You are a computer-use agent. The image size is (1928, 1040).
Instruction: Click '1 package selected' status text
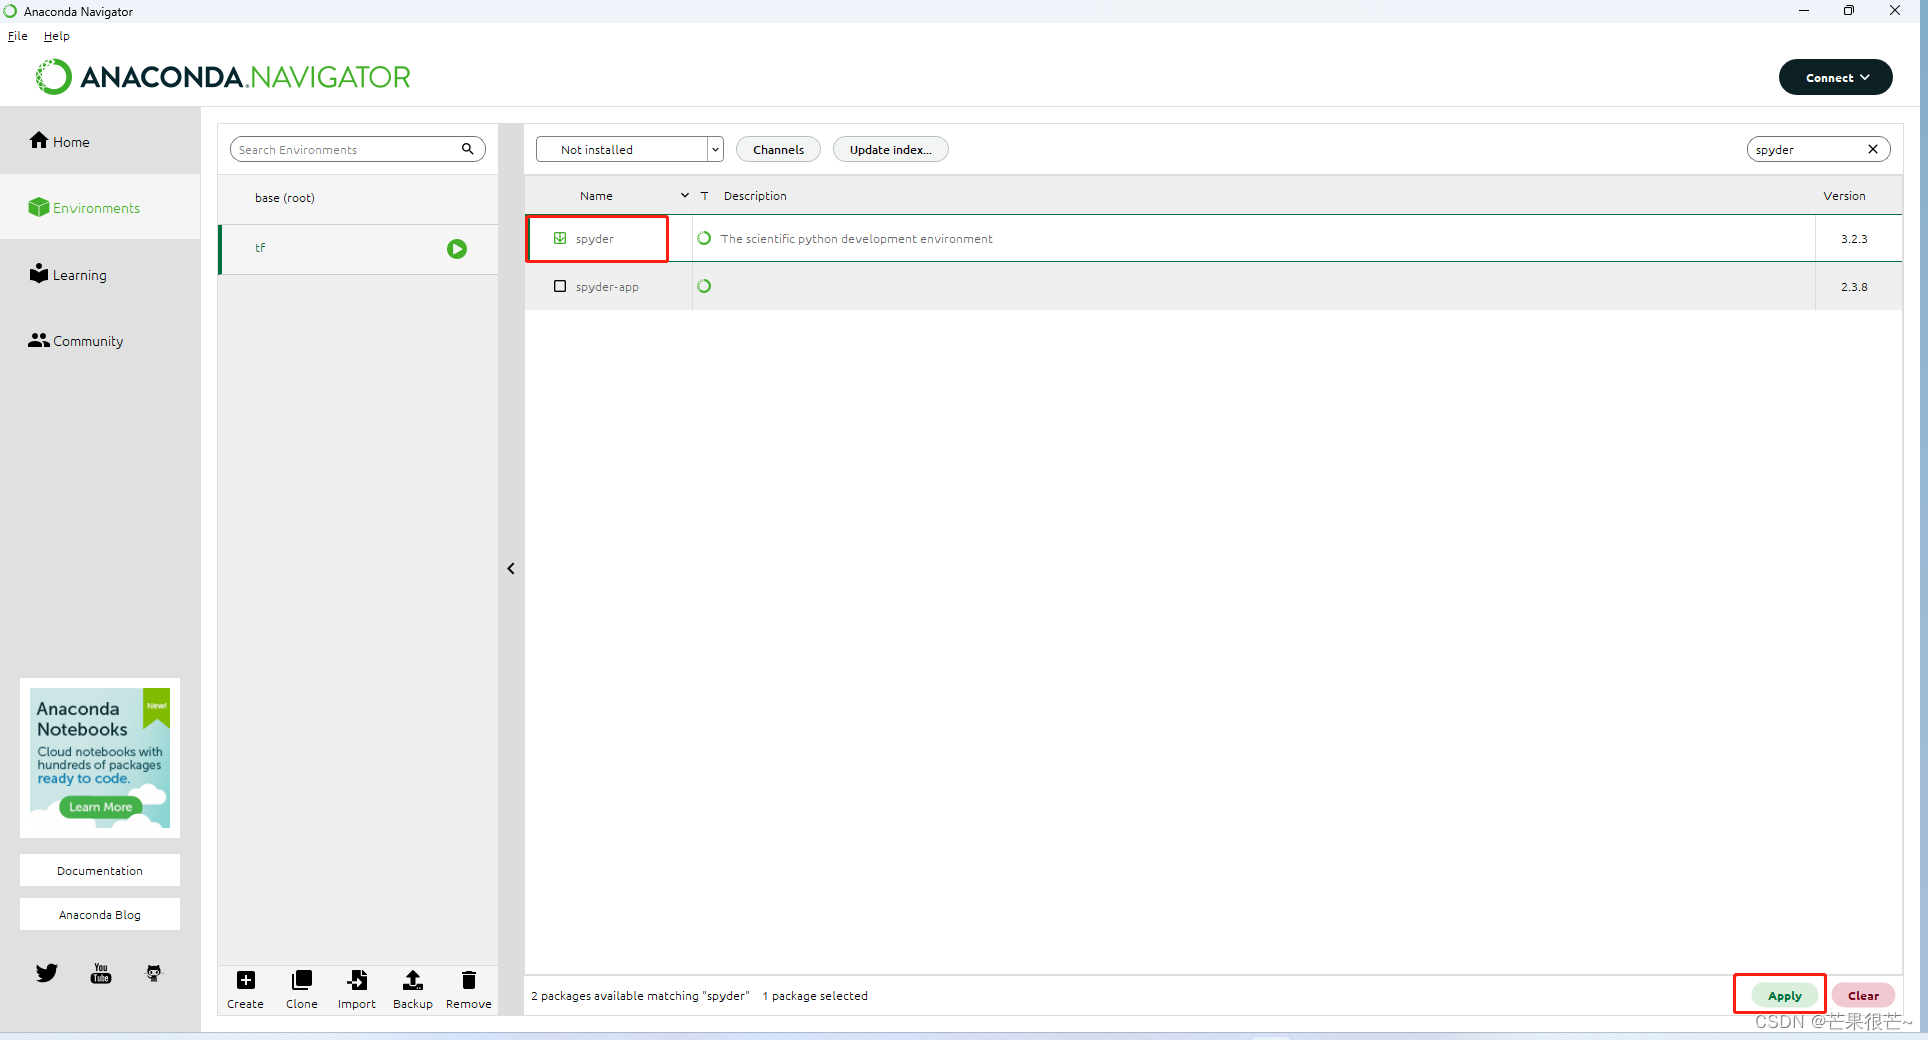(815, 996)
